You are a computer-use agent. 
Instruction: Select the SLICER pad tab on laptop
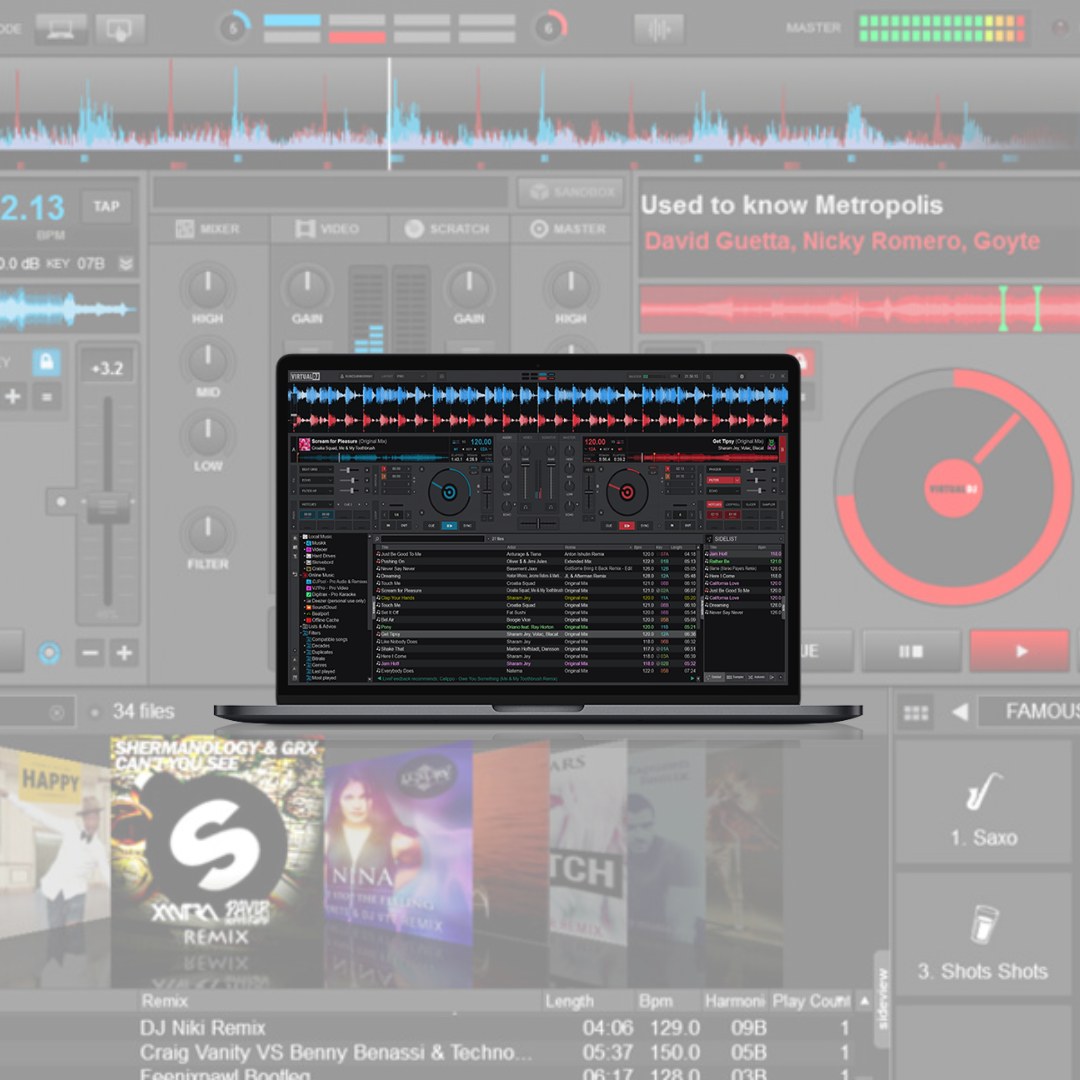(751, 504)
